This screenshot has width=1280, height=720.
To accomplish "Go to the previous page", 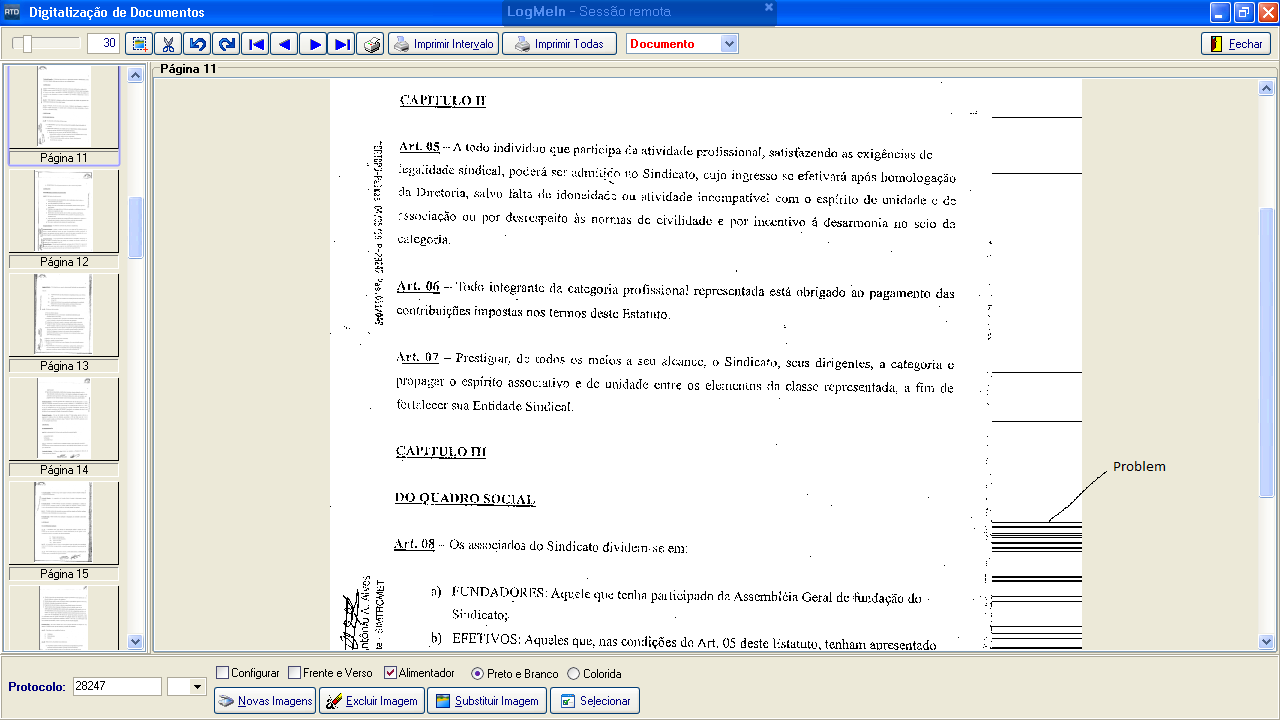I will [284, 44].
